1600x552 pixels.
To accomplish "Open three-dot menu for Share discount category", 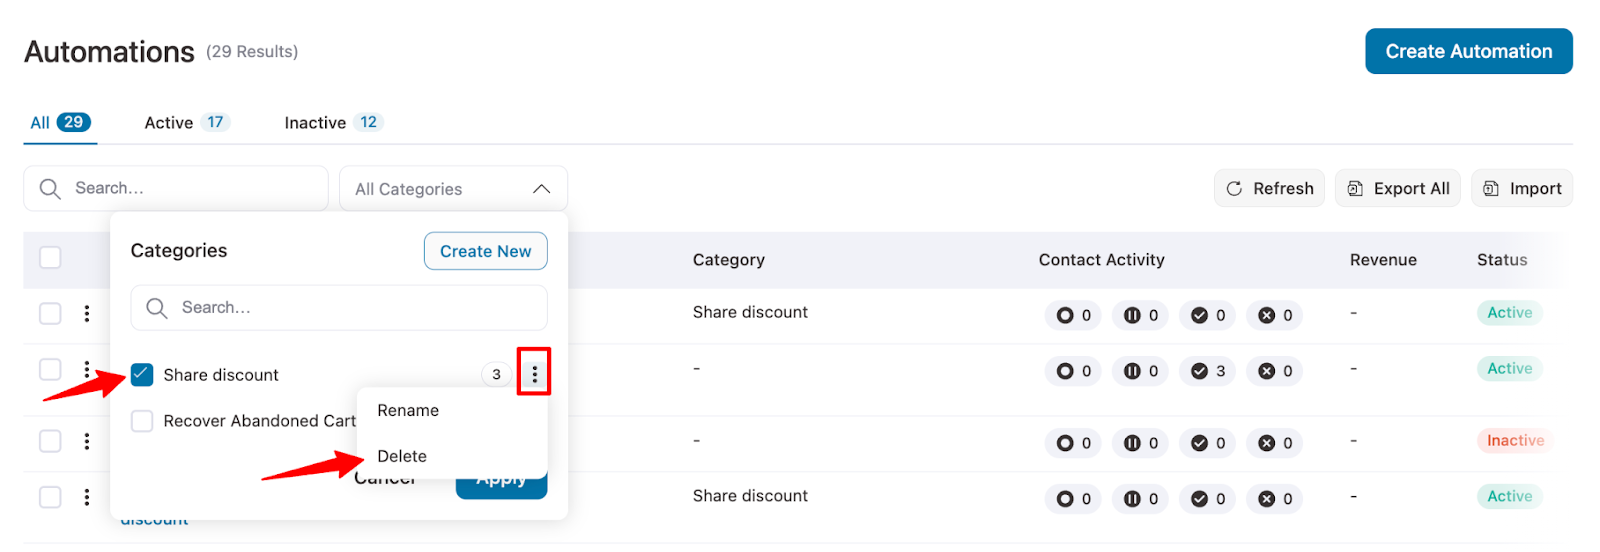I will (x=534, y=374).
